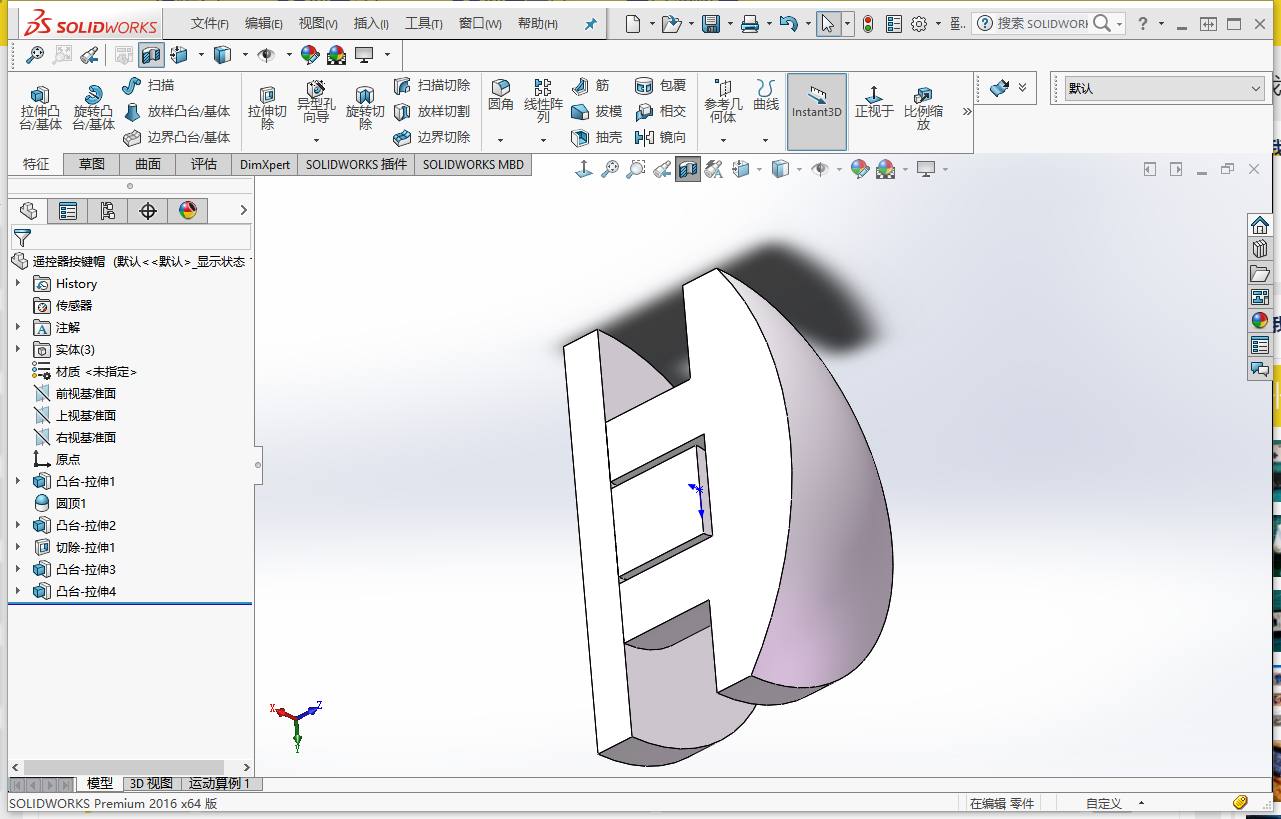Open the PropertyManager tab icon
Viewport: 1281px width, 819px height.
(x=67, y=211)
